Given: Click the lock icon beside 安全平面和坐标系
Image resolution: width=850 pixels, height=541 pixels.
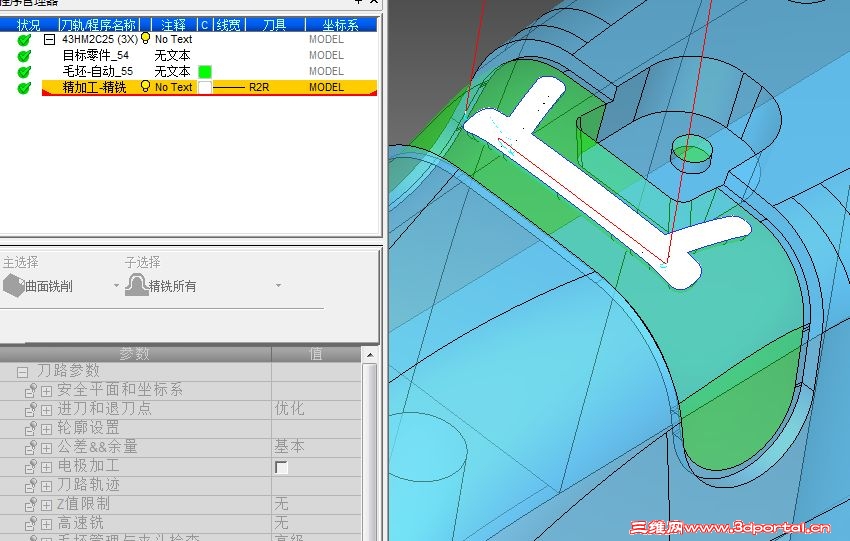Looking at the screenshot, I should pyautogui.click(x=31, y=390).
